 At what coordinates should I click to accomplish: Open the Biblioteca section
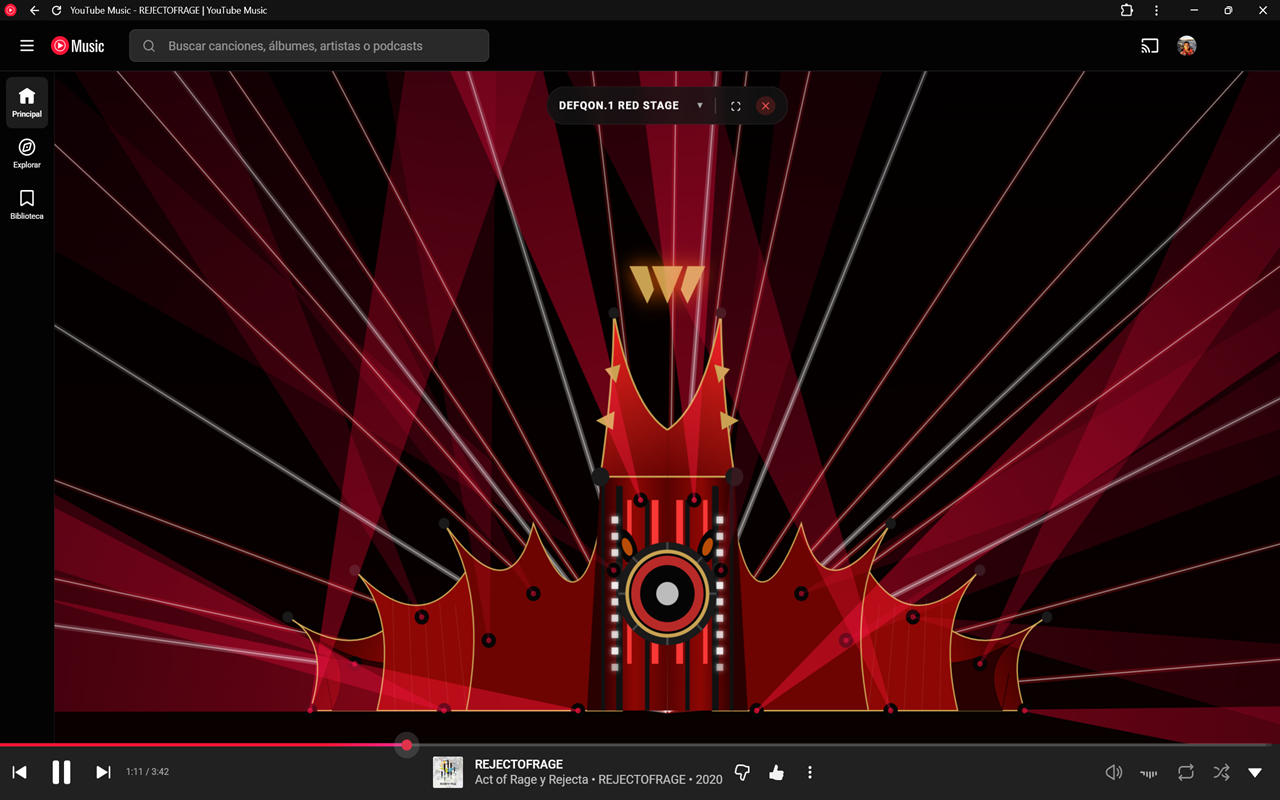[27, 204]
